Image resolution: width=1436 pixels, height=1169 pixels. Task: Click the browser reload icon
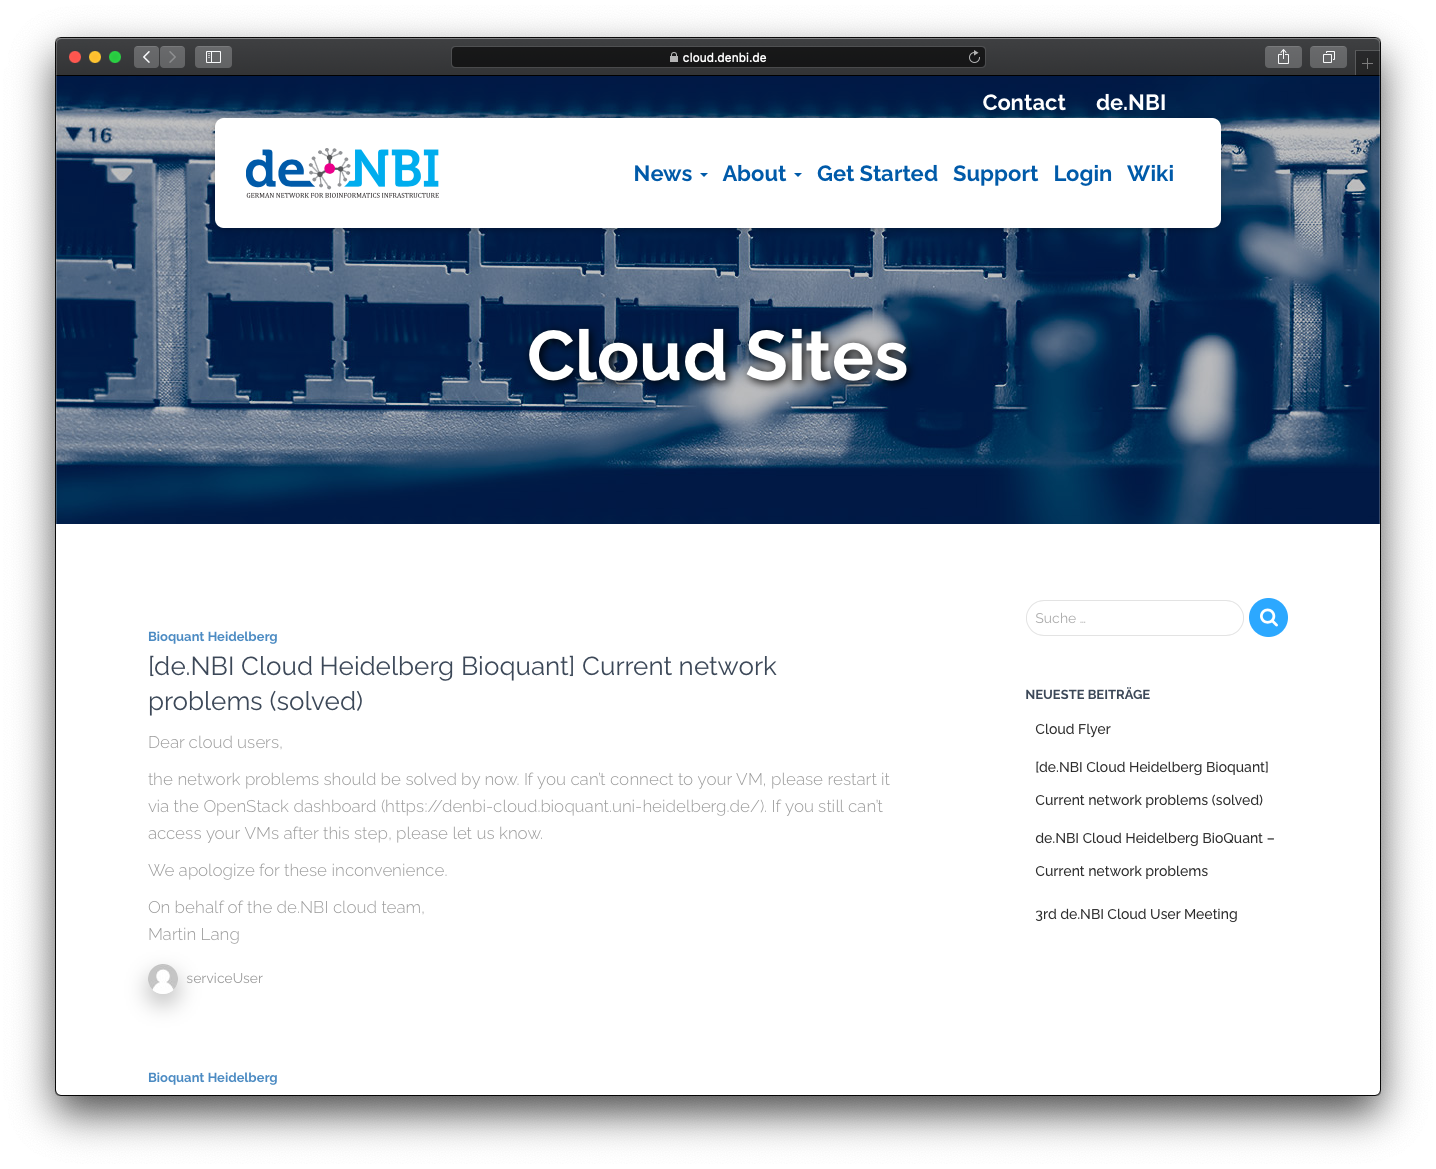point(974,57)
